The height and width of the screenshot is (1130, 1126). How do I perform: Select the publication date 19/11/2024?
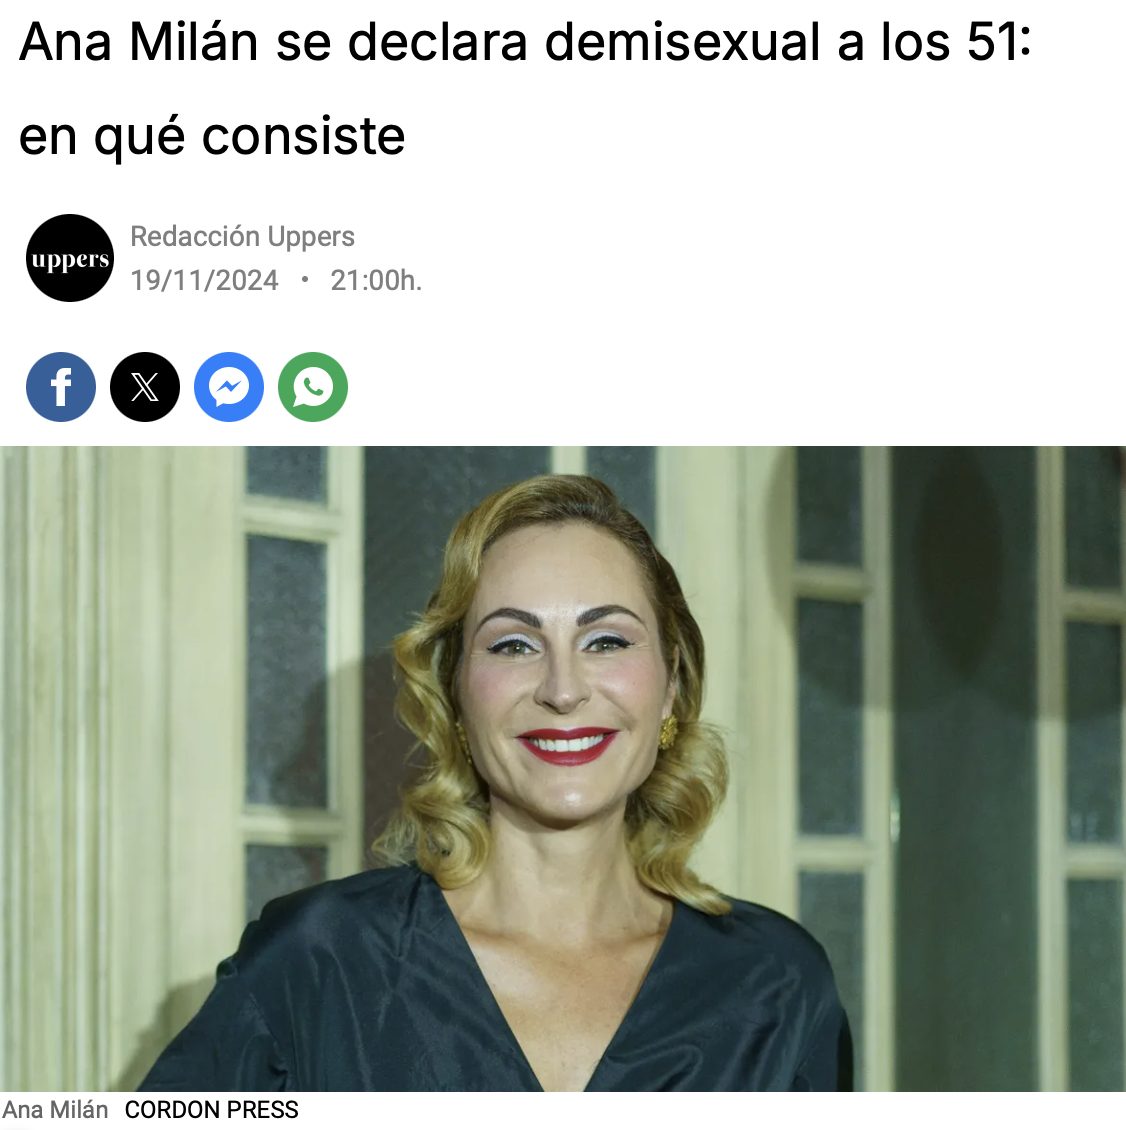(x=204, y=280)
